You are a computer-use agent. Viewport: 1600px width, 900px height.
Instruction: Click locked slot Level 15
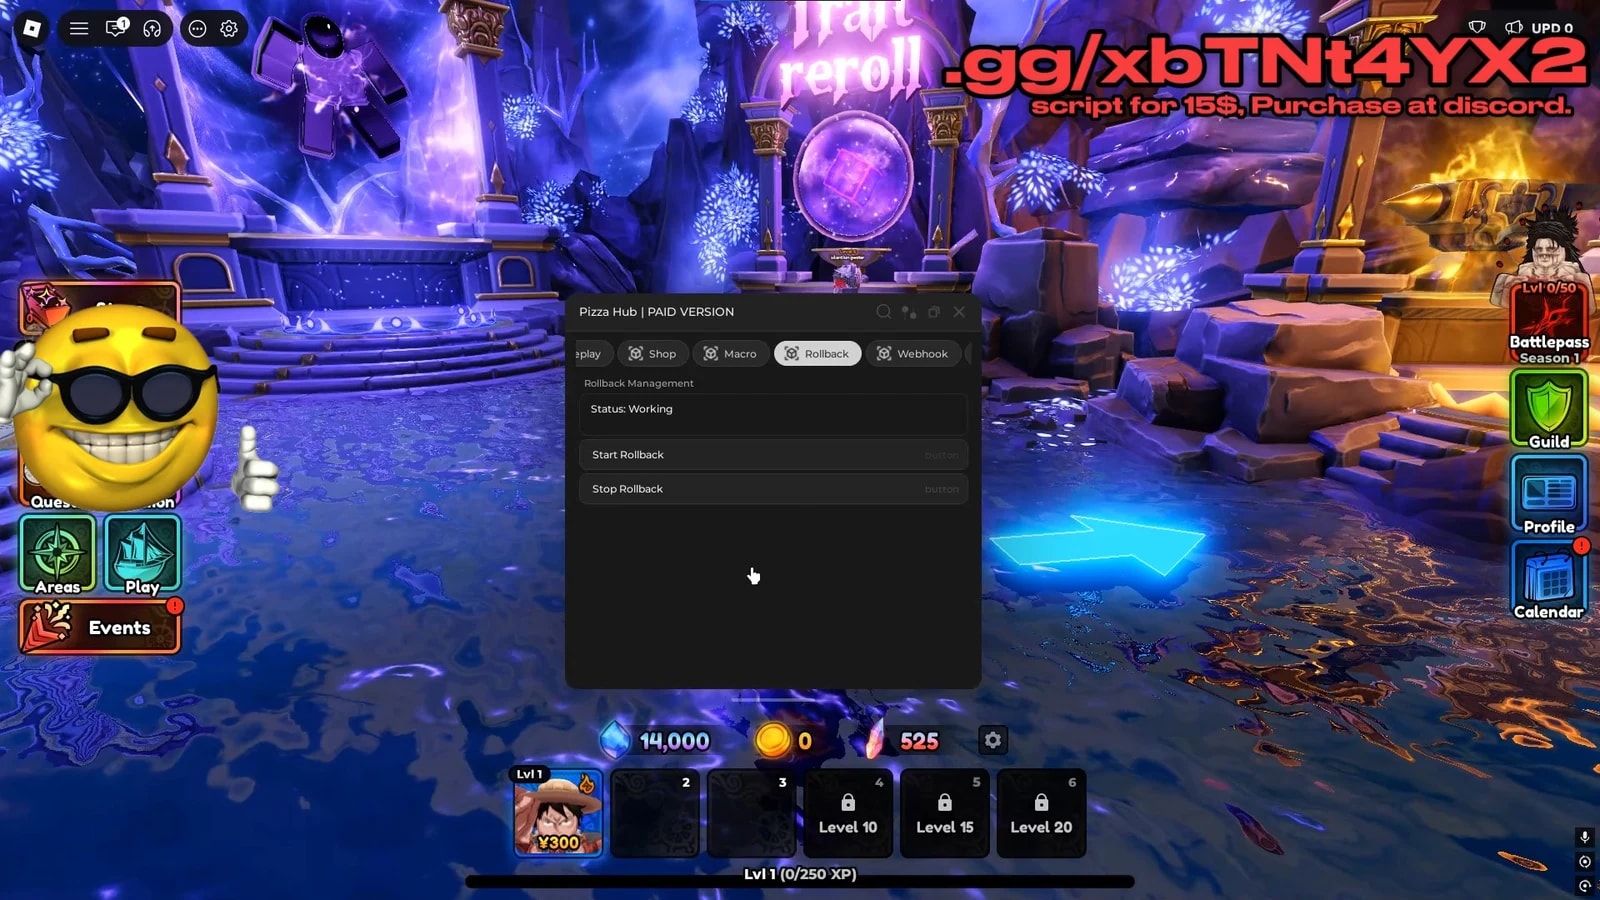945,813
